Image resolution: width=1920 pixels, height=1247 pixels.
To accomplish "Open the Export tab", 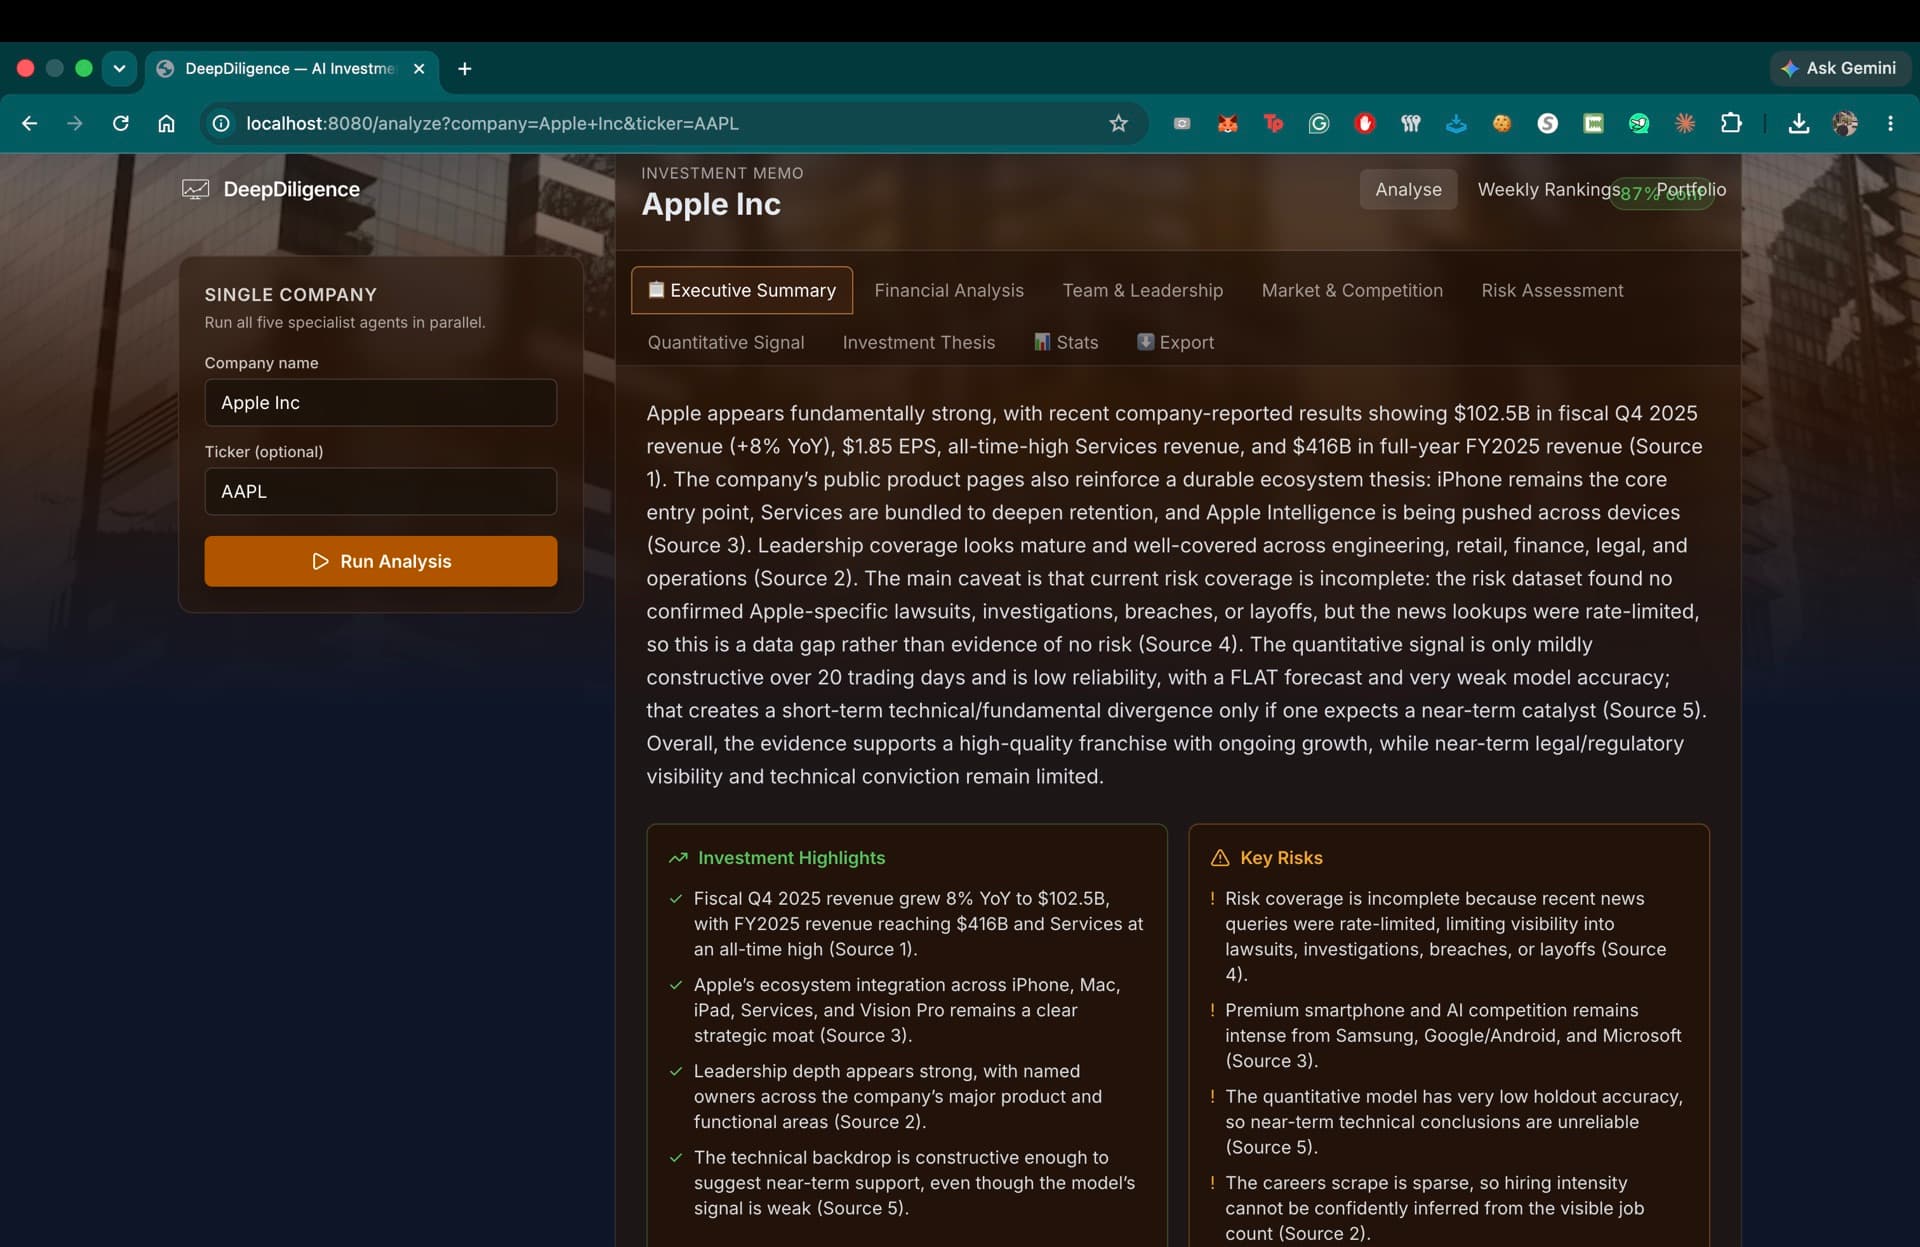I will click(1175, 342).
